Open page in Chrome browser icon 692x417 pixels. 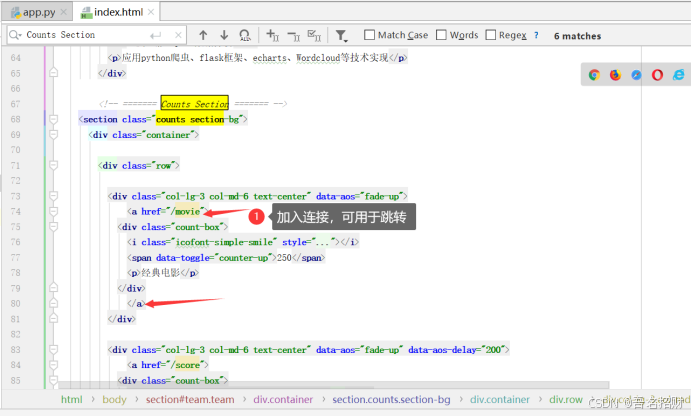(x=594, y=75)
